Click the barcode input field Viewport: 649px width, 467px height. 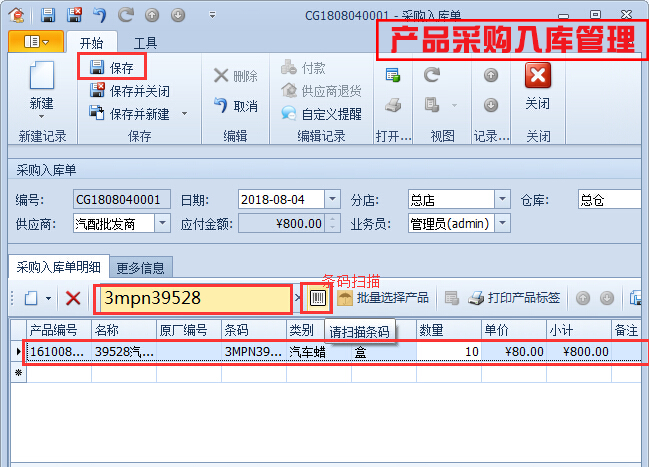coord(193,298)
